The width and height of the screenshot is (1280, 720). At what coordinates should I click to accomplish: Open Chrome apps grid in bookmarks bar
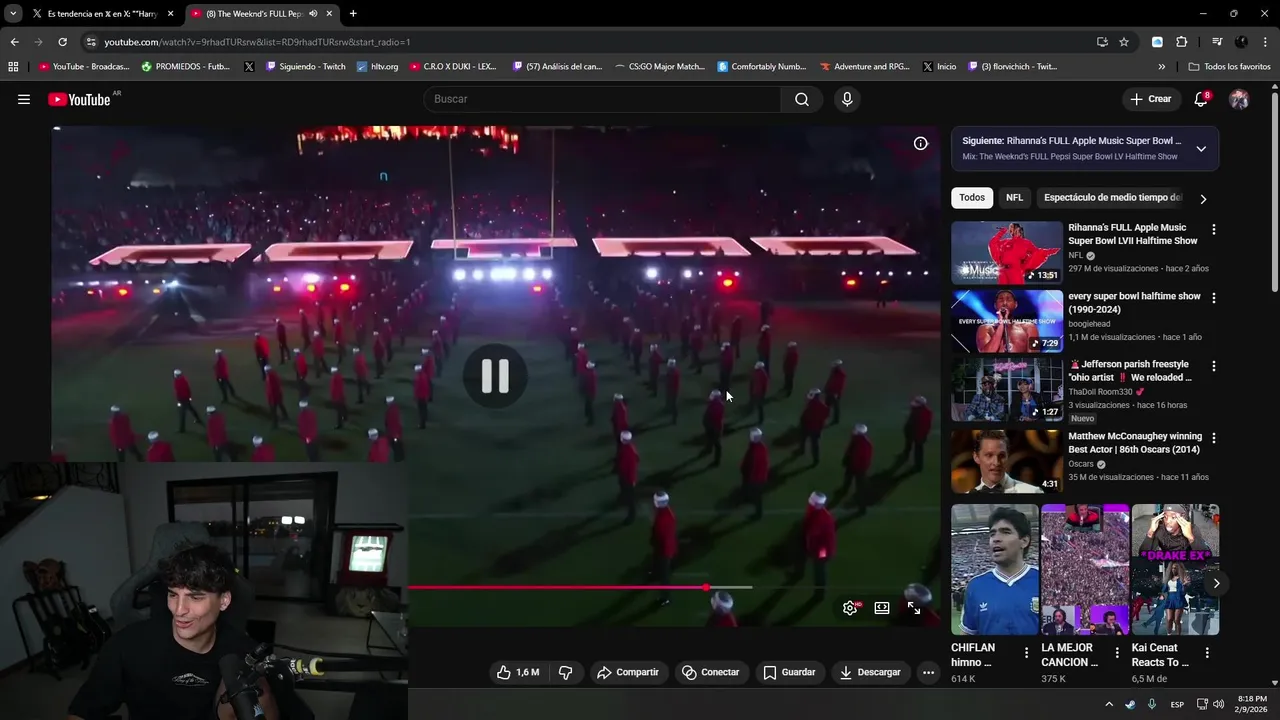[13, 67]
